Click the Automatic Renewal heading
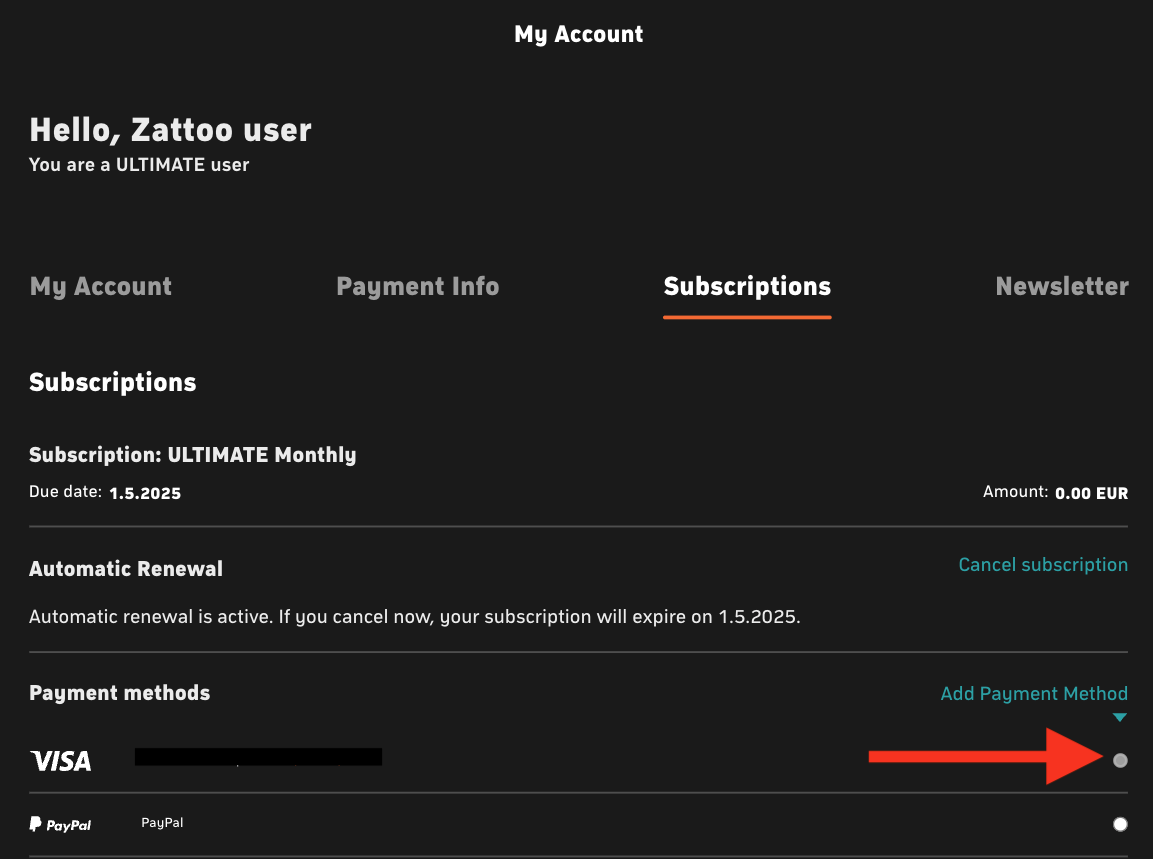The image size is (1153, 859). (x=126, y=569)
